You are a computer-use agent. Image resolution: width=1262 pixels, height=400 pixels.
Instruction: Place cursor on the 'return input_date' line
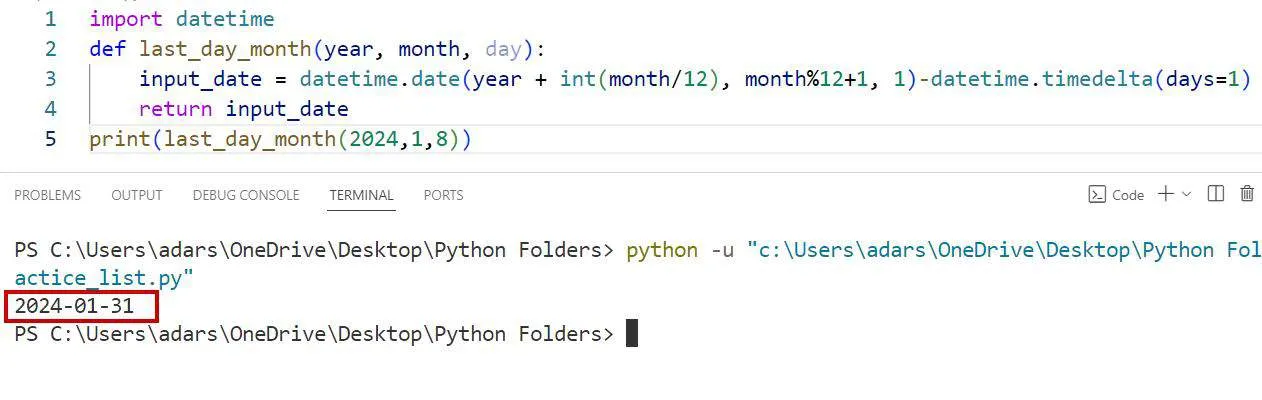click(243, 109)
